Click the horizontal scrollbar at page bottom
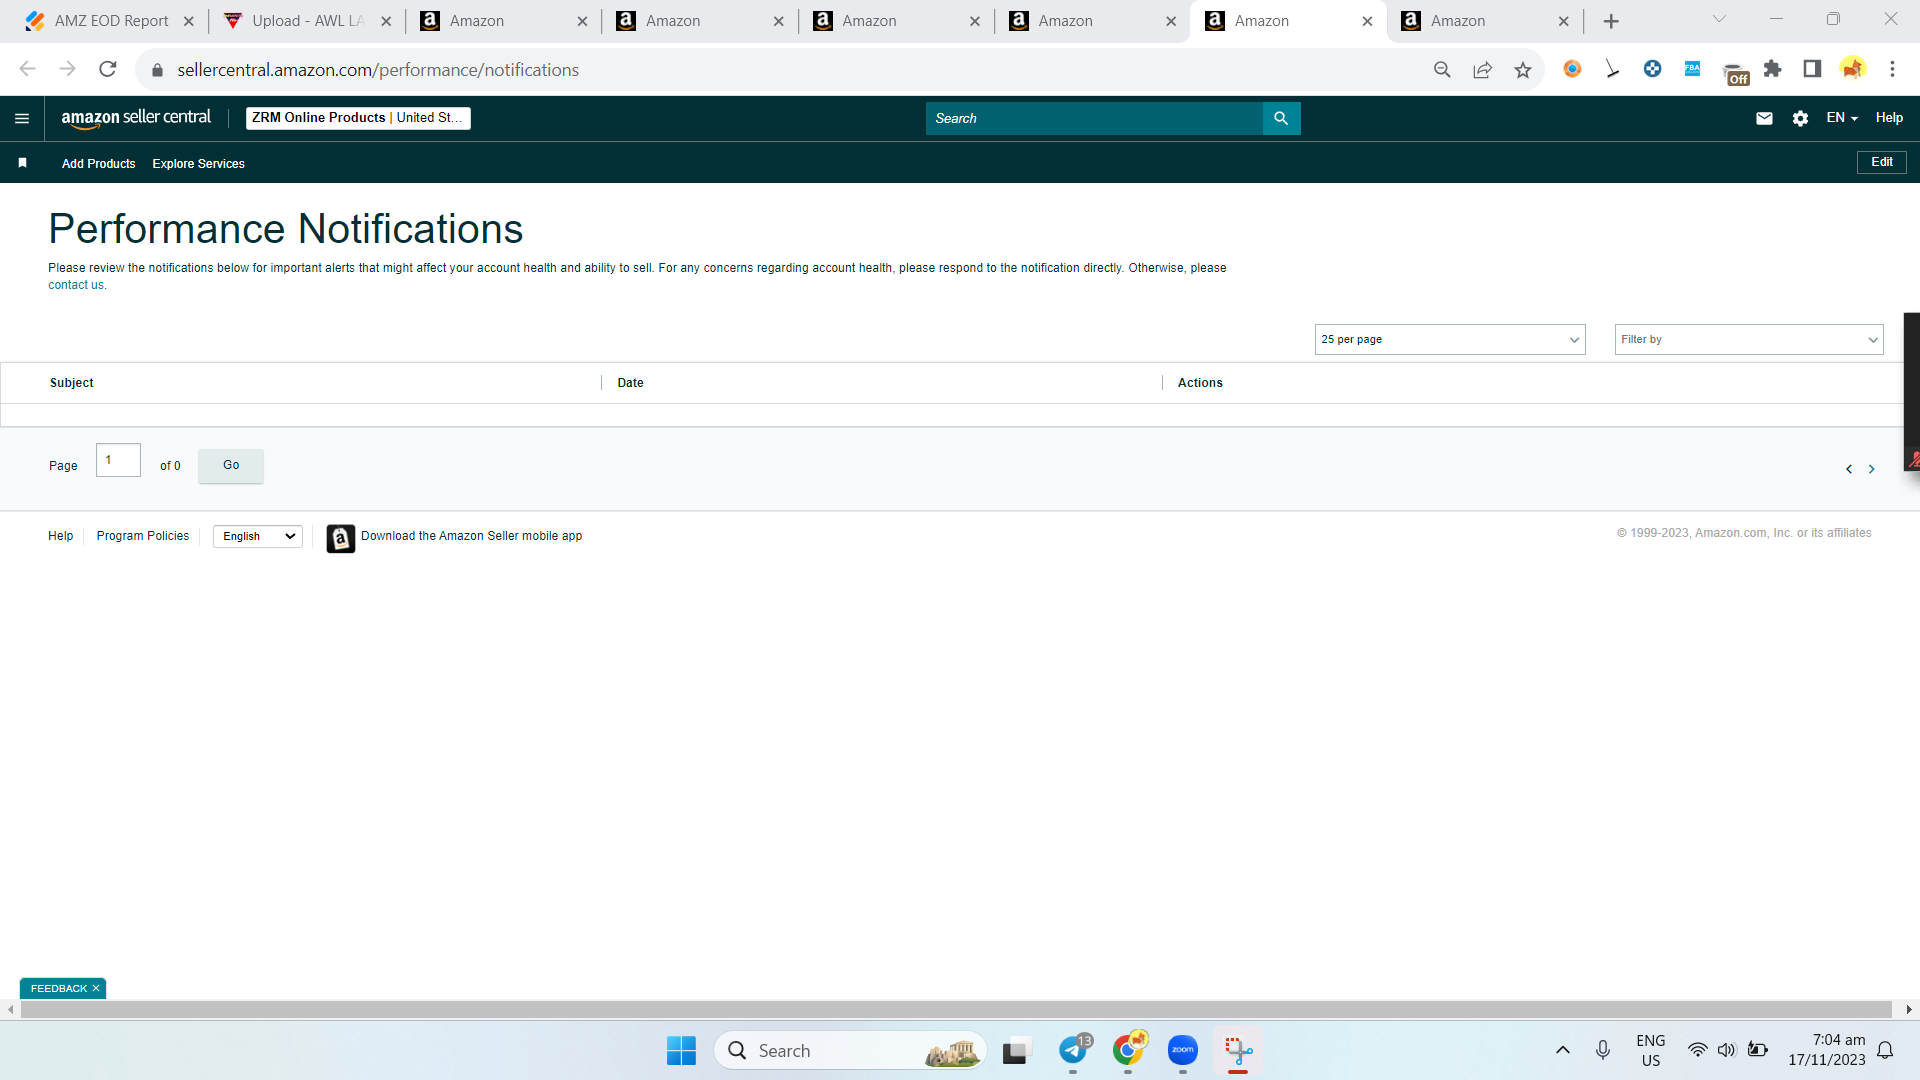This screenshot has height=1080, width=1920. pos(956,1010)
